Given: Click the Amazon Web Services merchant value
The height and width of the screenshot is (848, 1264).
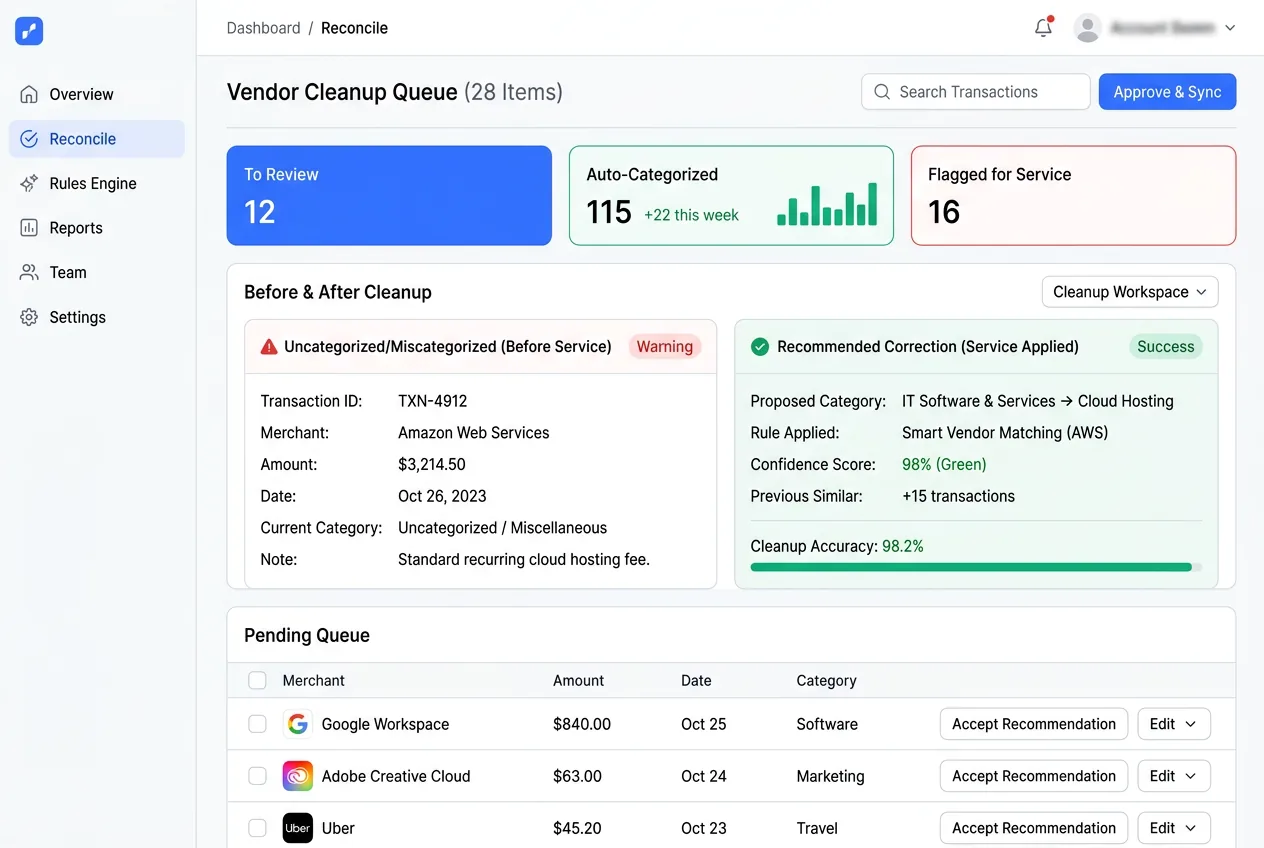Looking at the screenshot, I should [x=474, y=433].
